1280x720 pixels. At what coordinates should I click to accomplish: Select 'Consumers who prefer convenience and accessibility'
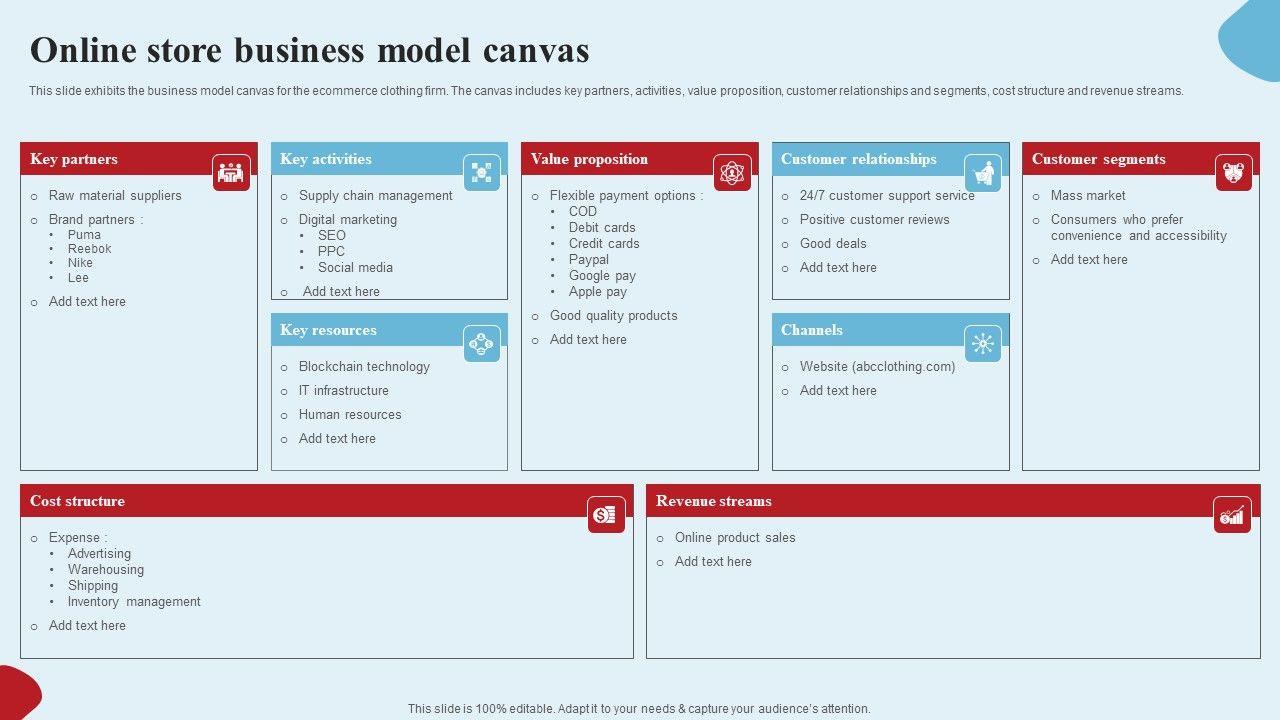(1139, 228)
